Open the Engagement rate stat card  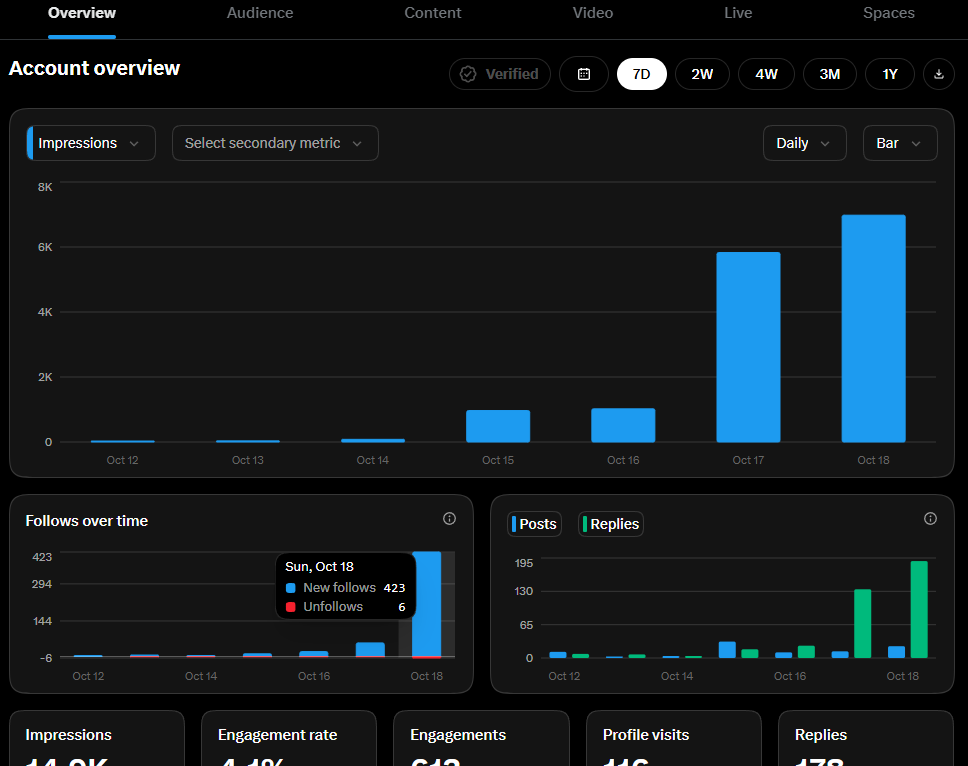(289, 738)
